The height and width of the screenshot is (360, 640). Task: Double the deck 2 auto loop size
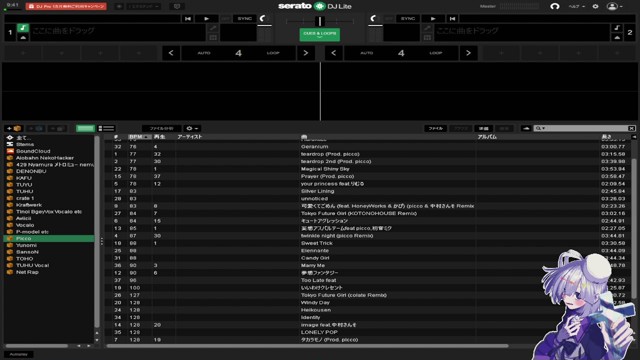468,53
